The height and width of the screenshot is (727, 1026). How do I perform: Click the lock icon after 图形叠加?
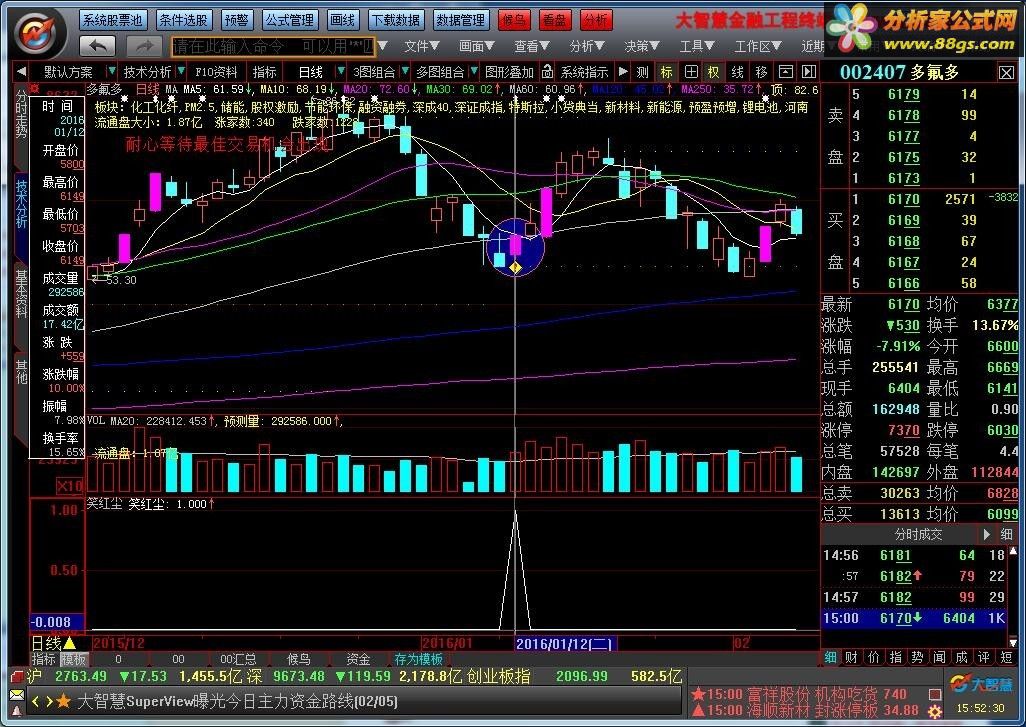pyautogui.click(x=547, y=71)
